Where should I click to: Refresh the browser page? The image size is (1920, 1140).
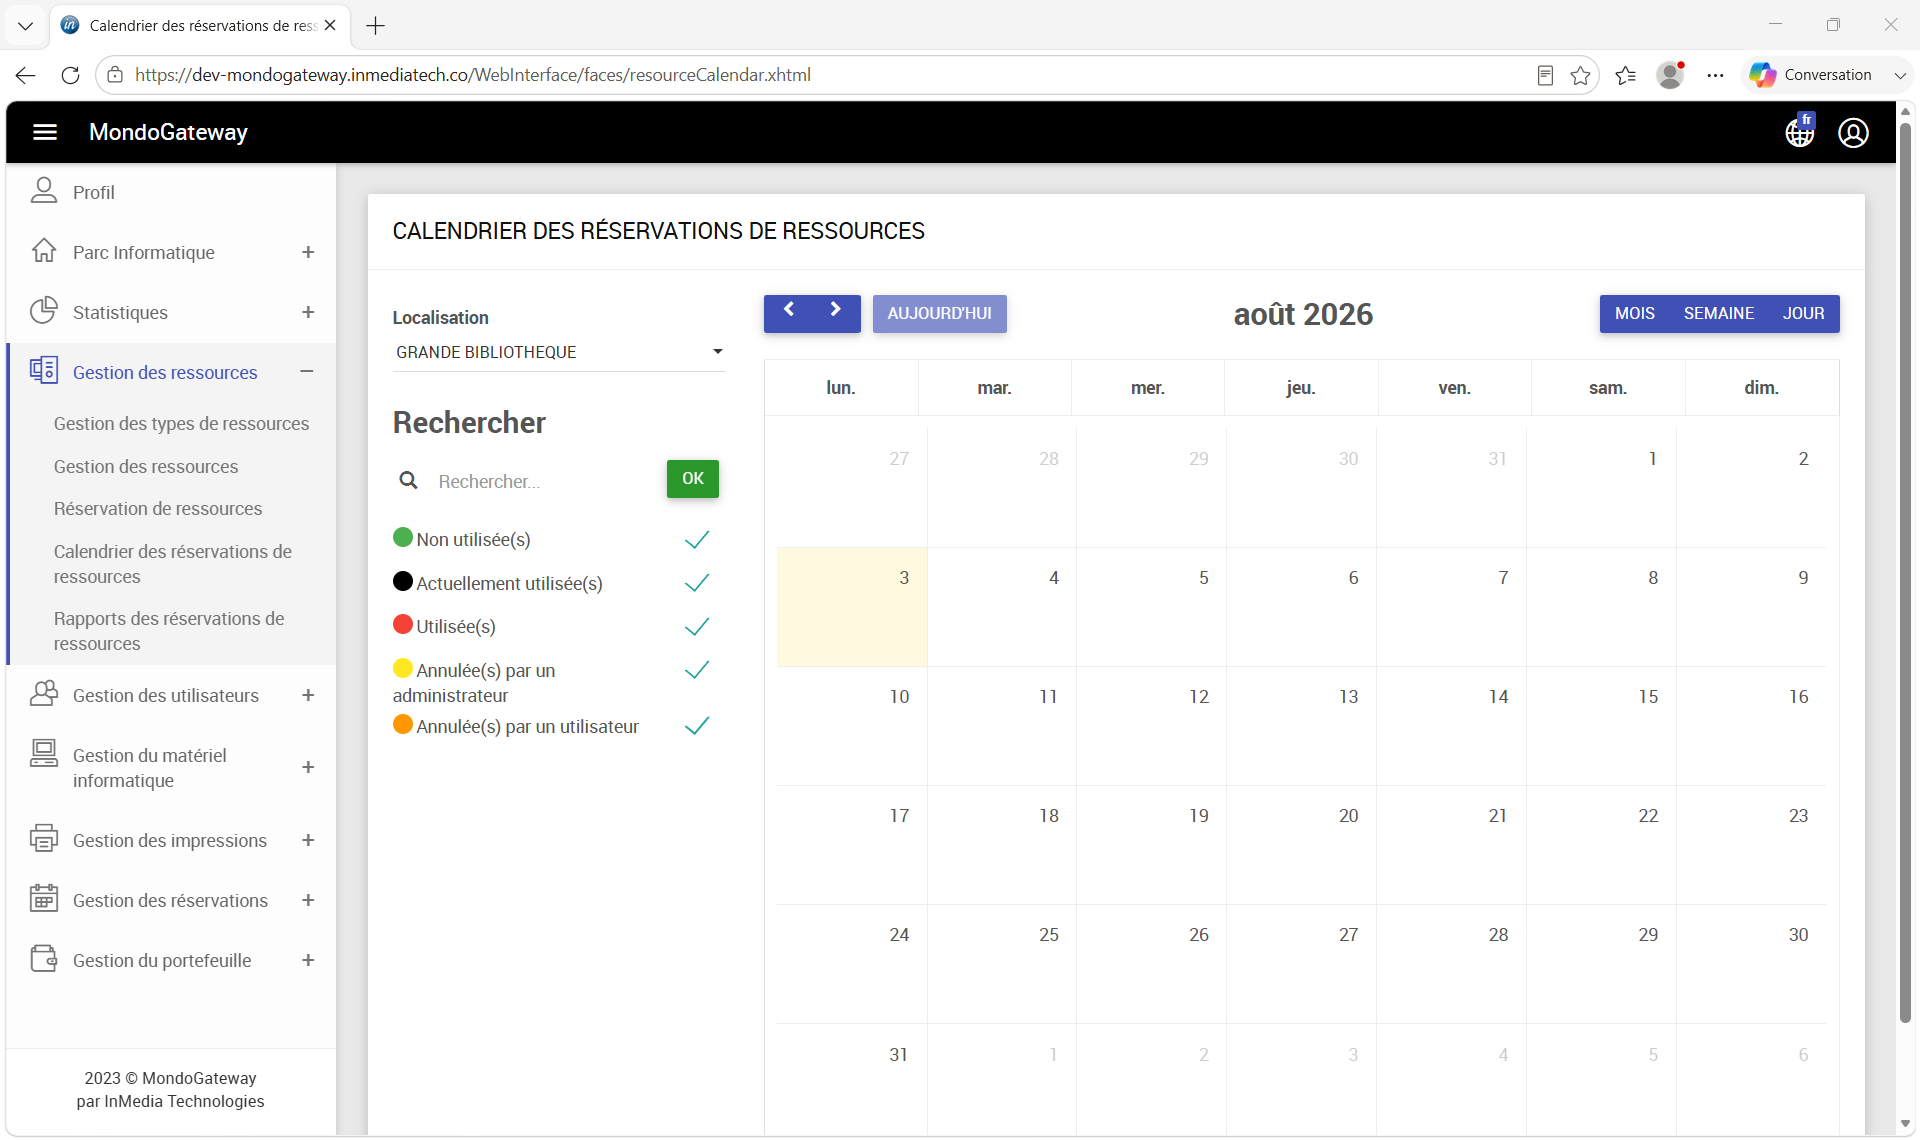pyautogui.click(x=70, y=75)
